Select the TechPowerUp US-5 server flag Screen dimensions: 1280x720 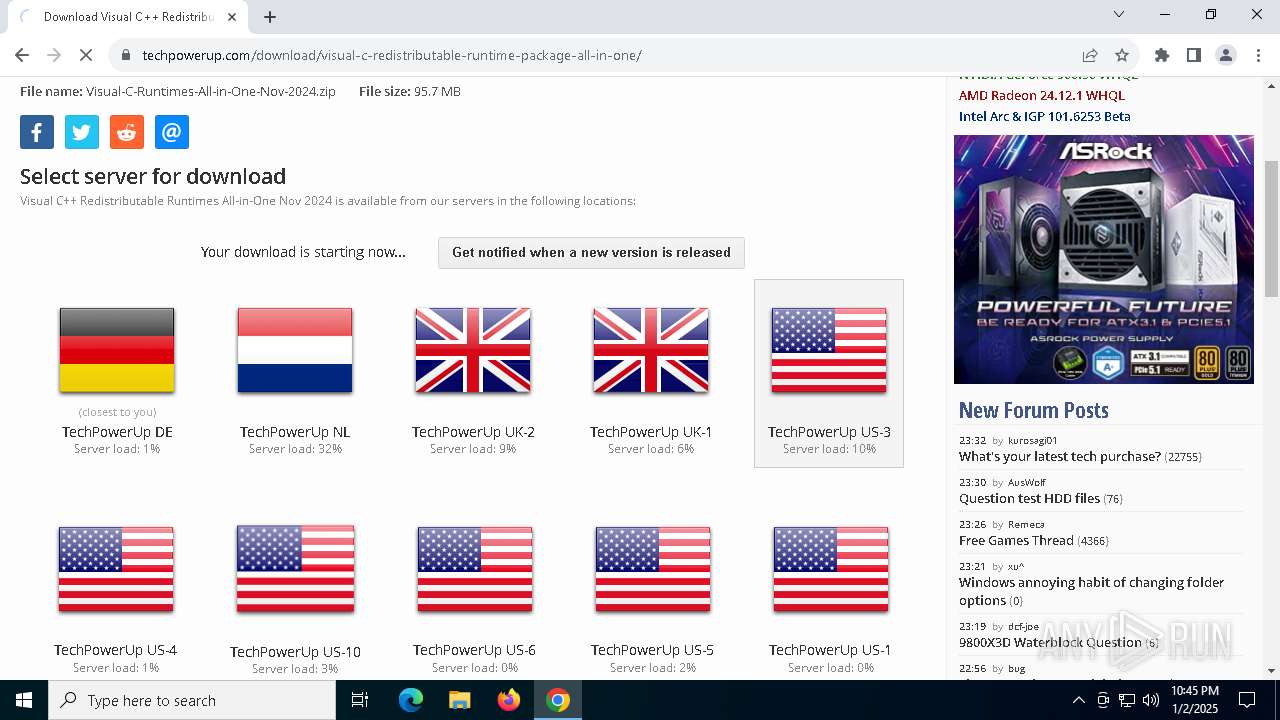click(653, 569)
